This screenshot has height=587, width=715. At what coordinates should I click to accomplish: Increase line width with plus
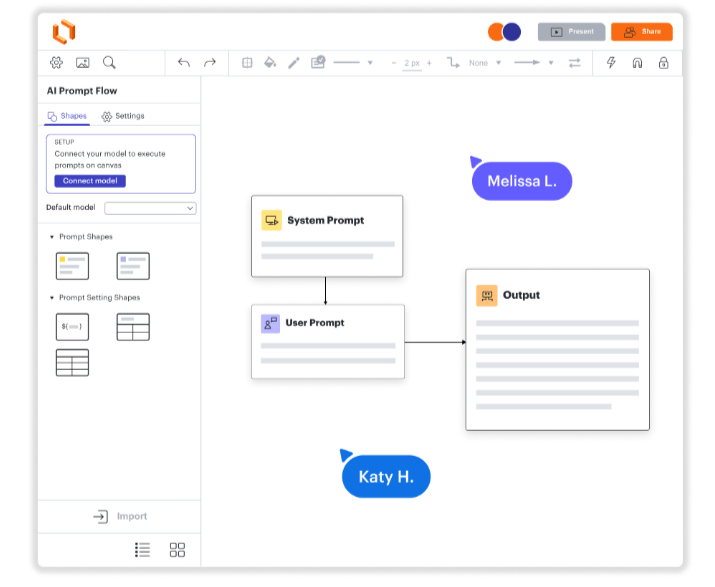point(429,63)
